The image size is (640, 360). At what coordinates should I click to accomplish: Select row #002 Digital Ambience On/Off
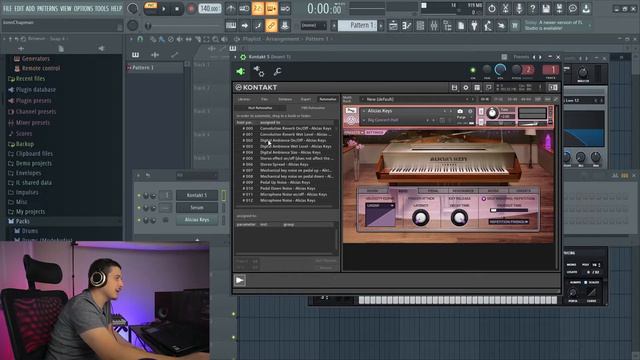pyautogui.click(x=286, y=140)
